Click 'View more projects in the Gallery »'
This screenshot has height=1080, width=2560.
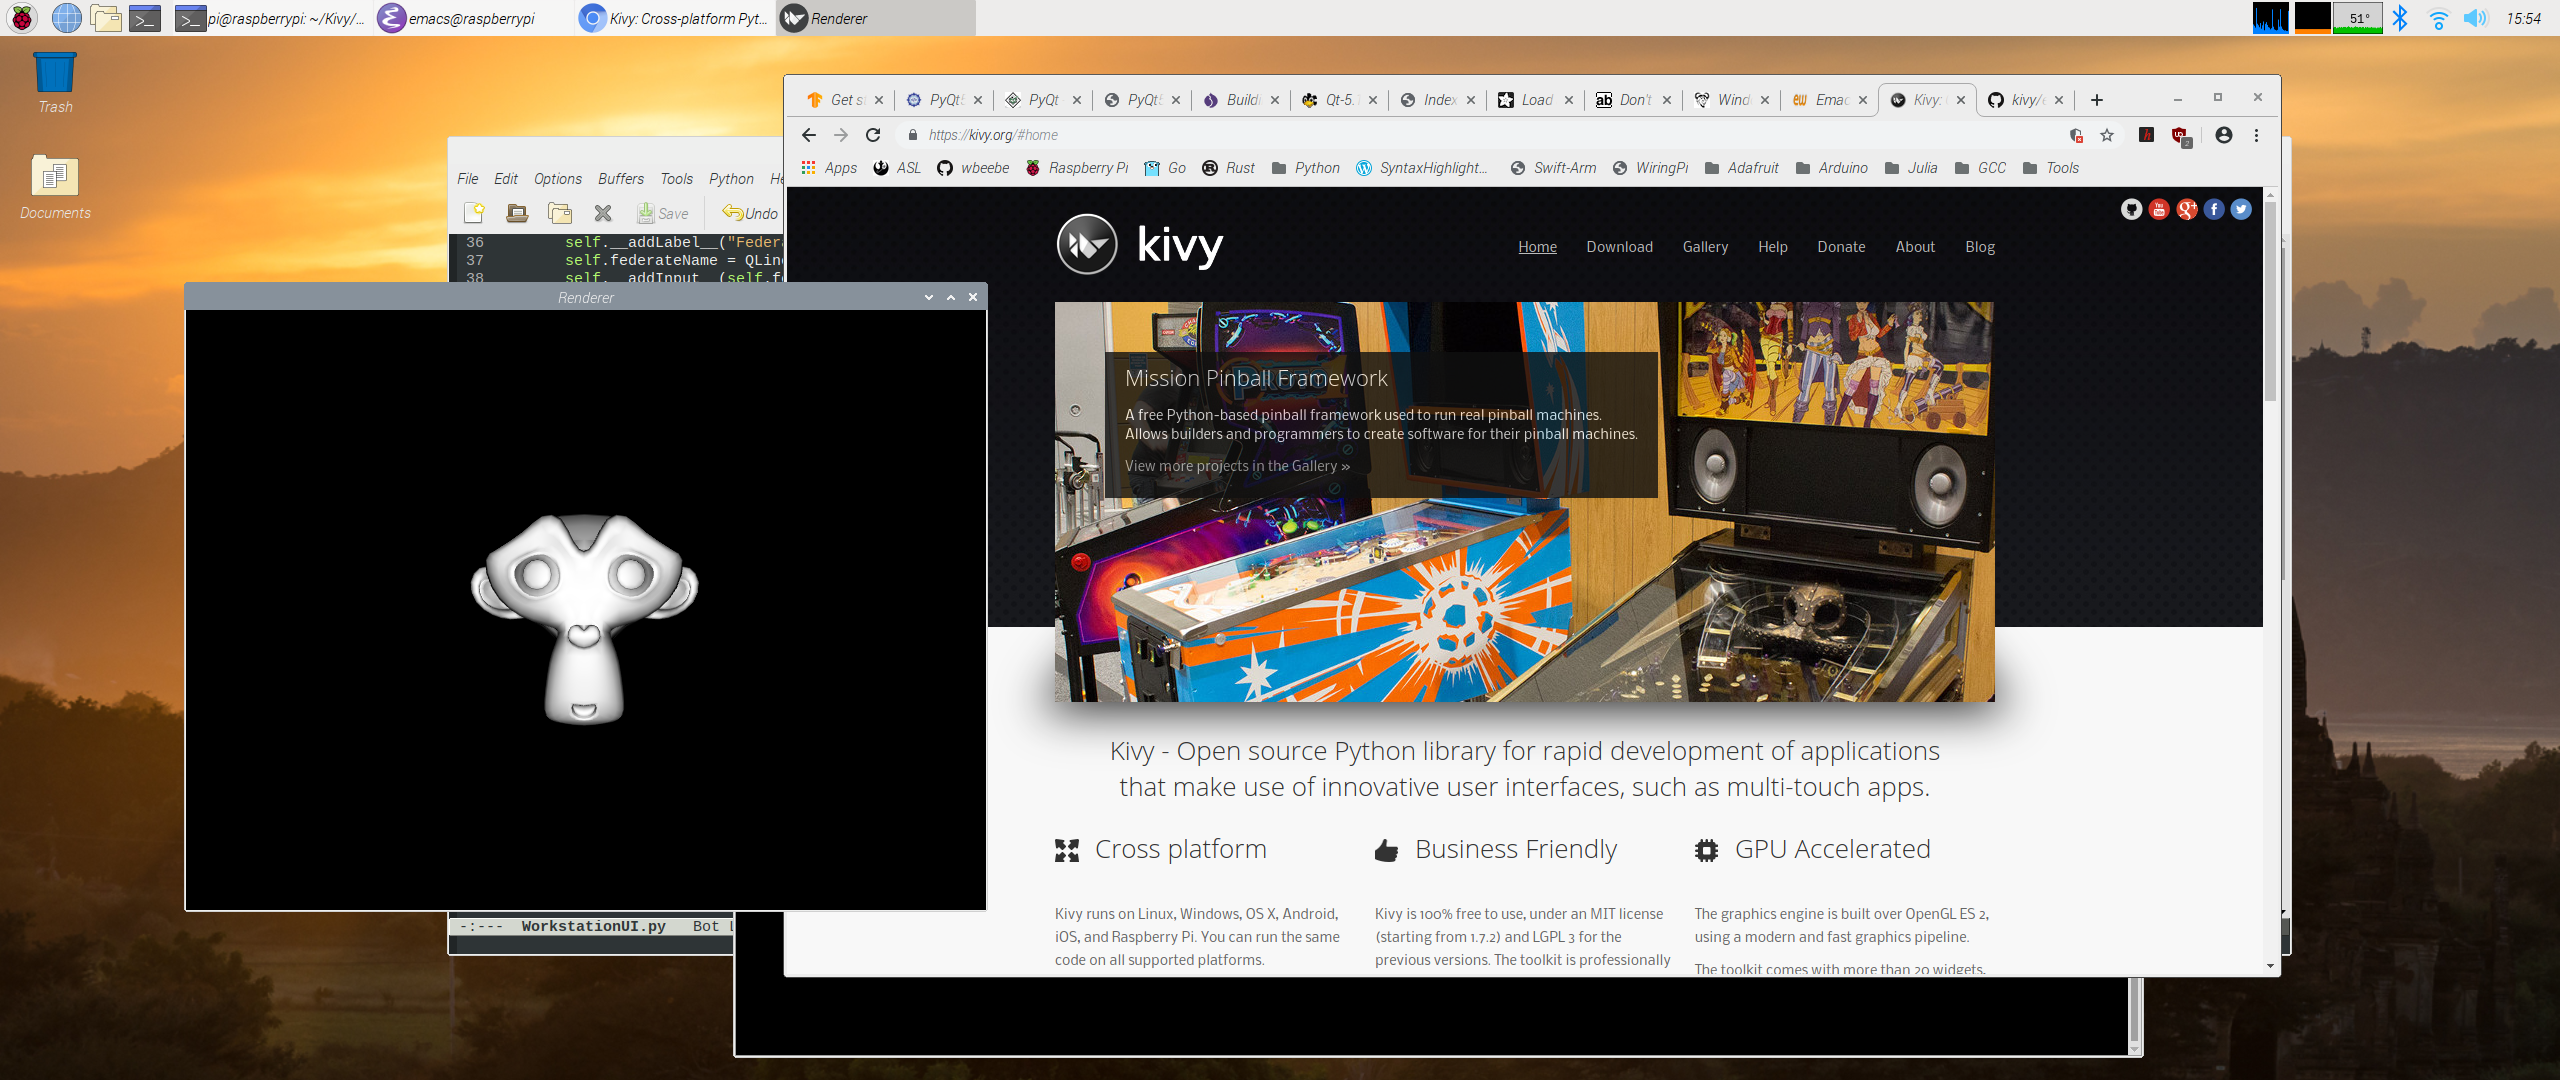pos(1237,466)
